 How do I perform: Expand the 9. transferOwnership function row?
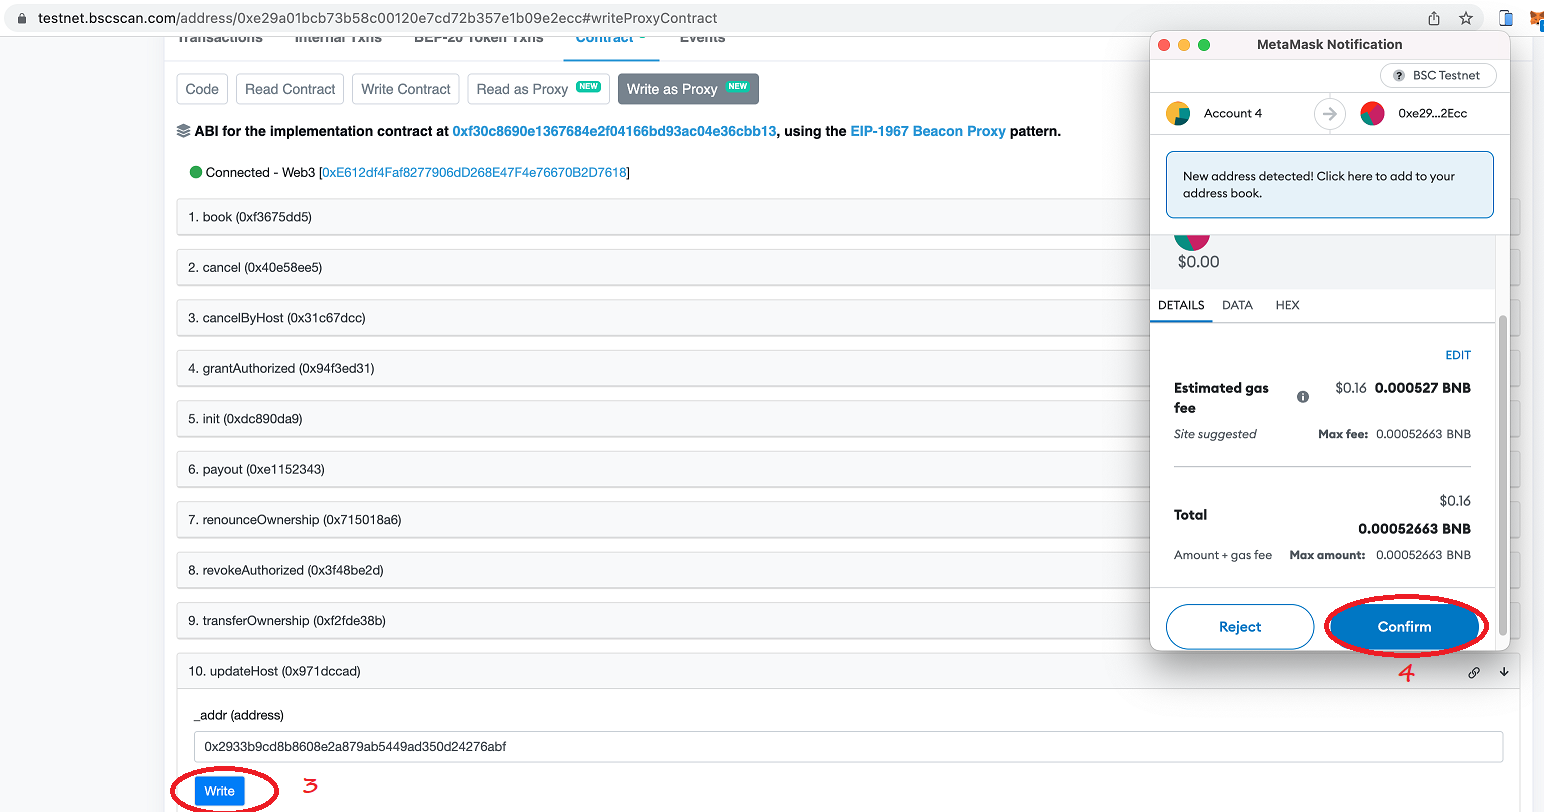663,621
